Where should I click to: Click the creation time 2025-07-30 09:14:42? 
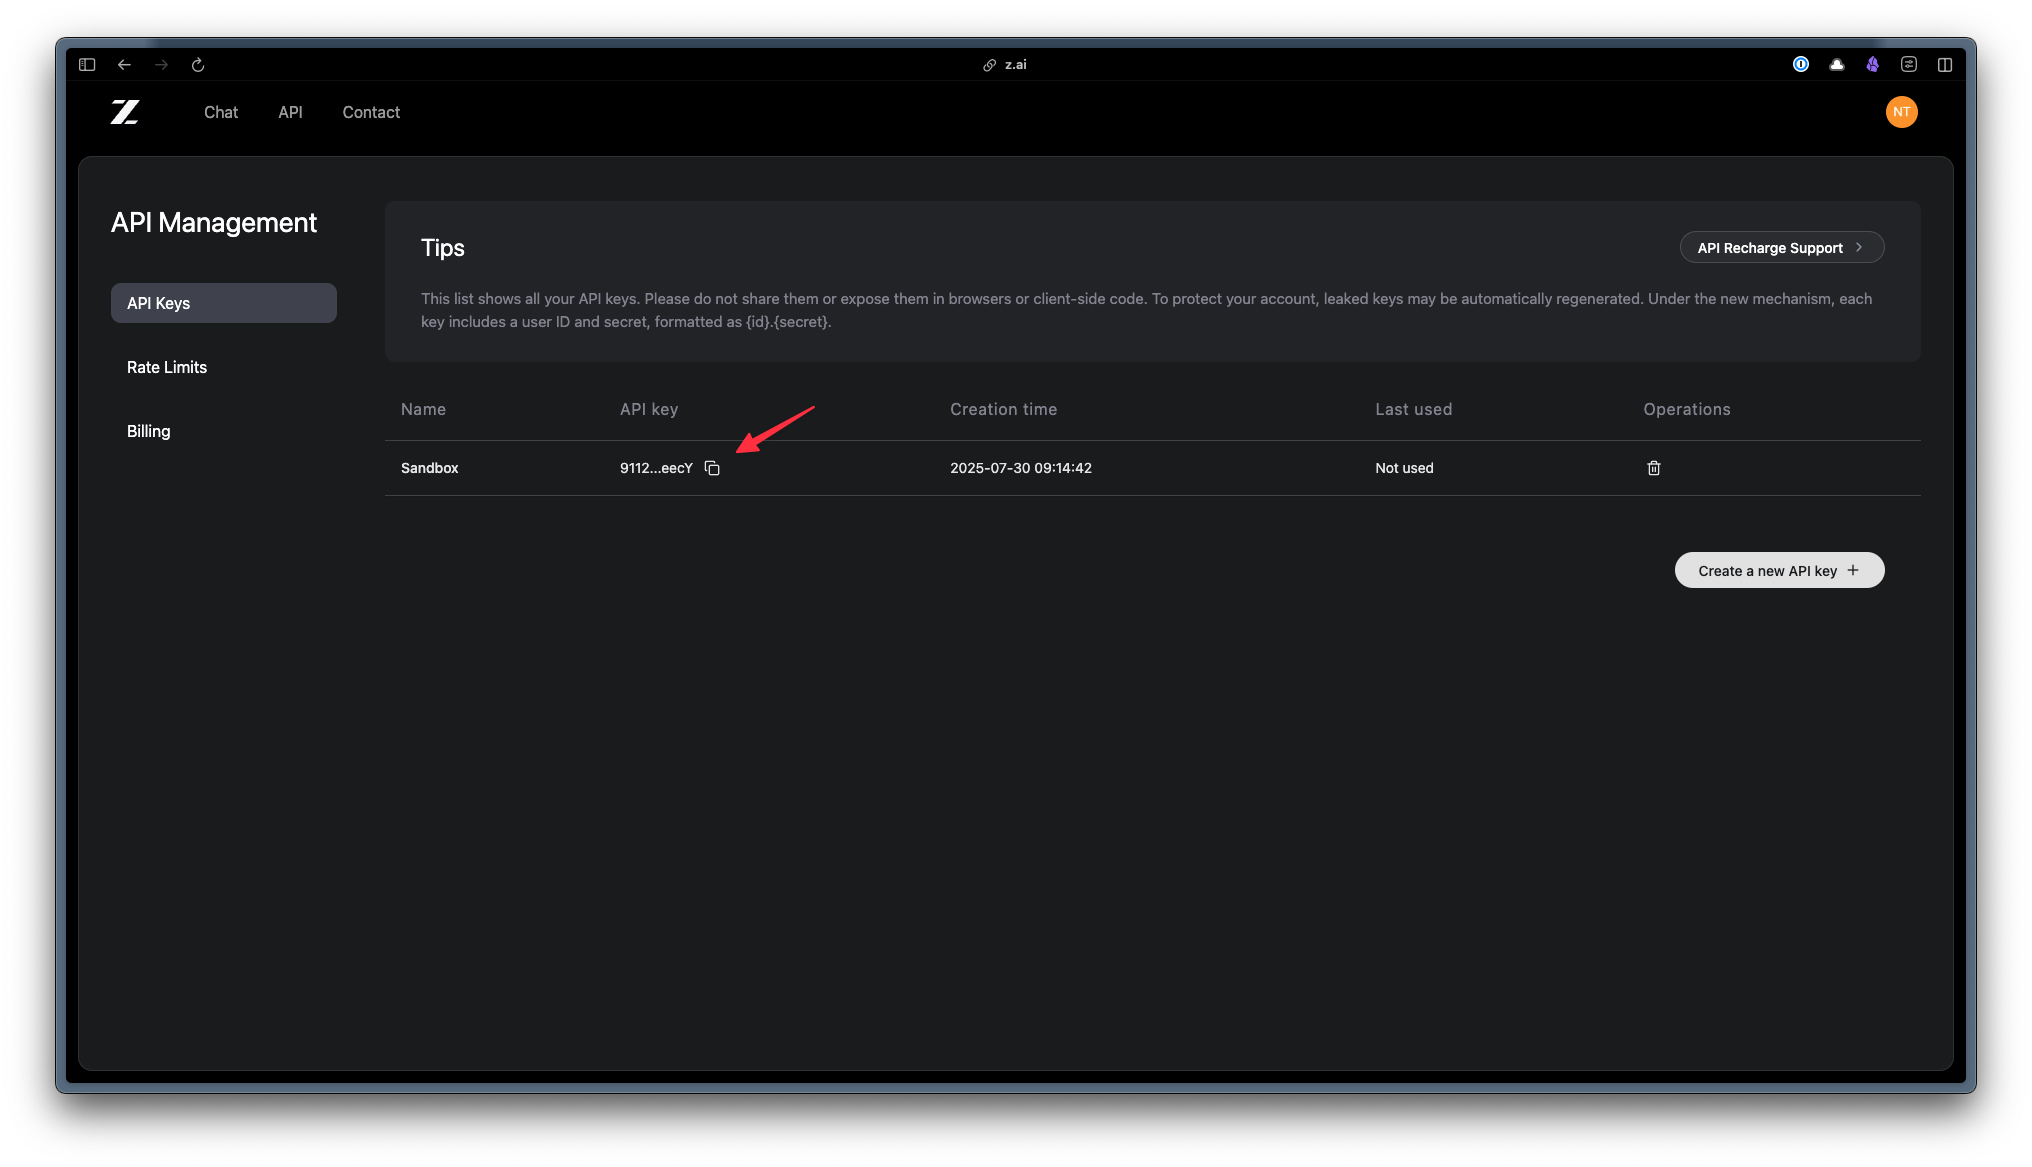[x=1021, y=468]
